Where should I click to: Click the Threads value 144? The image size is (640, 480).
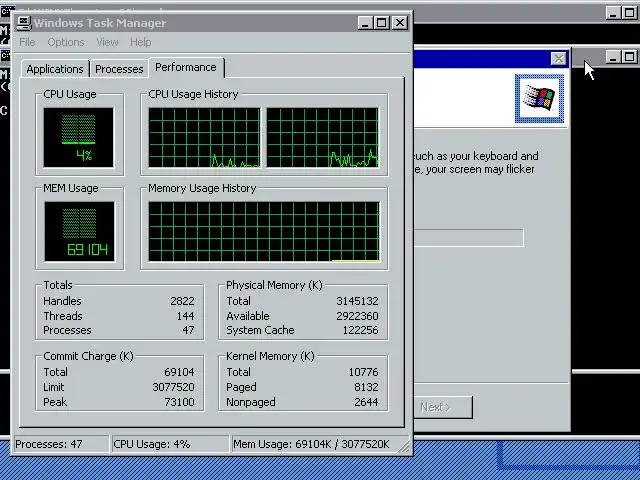pos(185,316)
